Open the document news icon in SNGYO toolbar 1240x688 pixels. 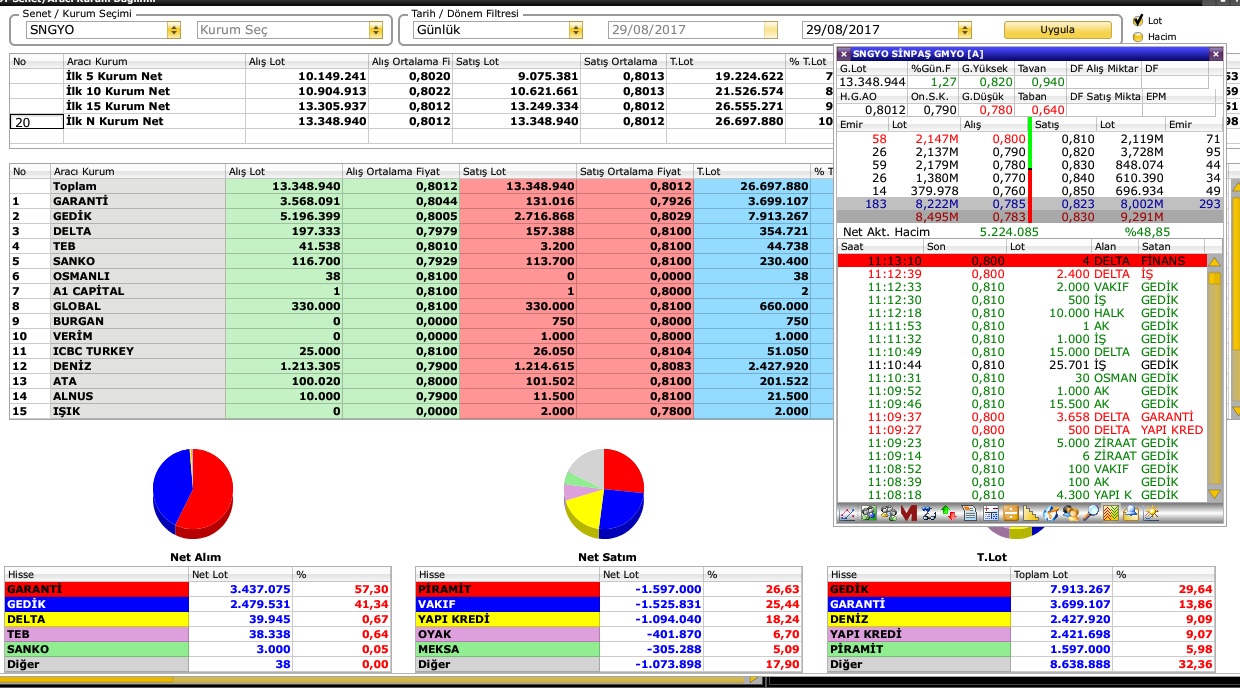970,514
